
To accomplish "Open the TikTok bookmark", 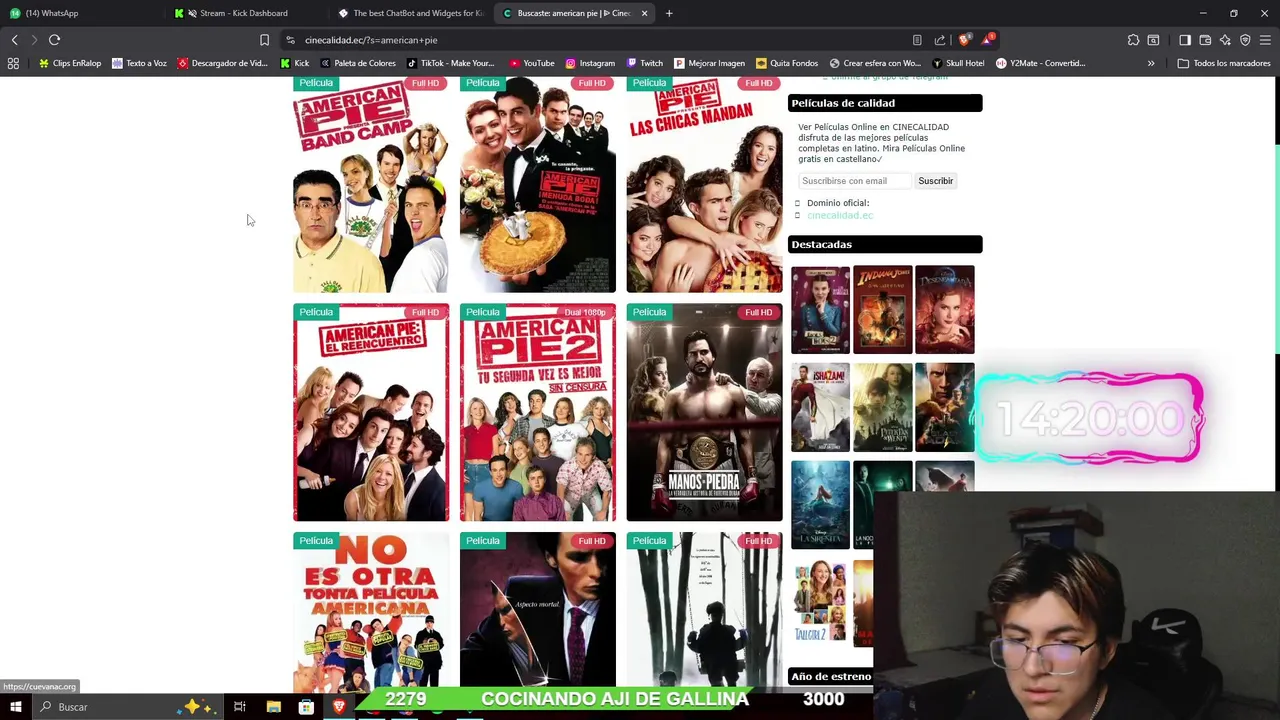I will [450, 63].
